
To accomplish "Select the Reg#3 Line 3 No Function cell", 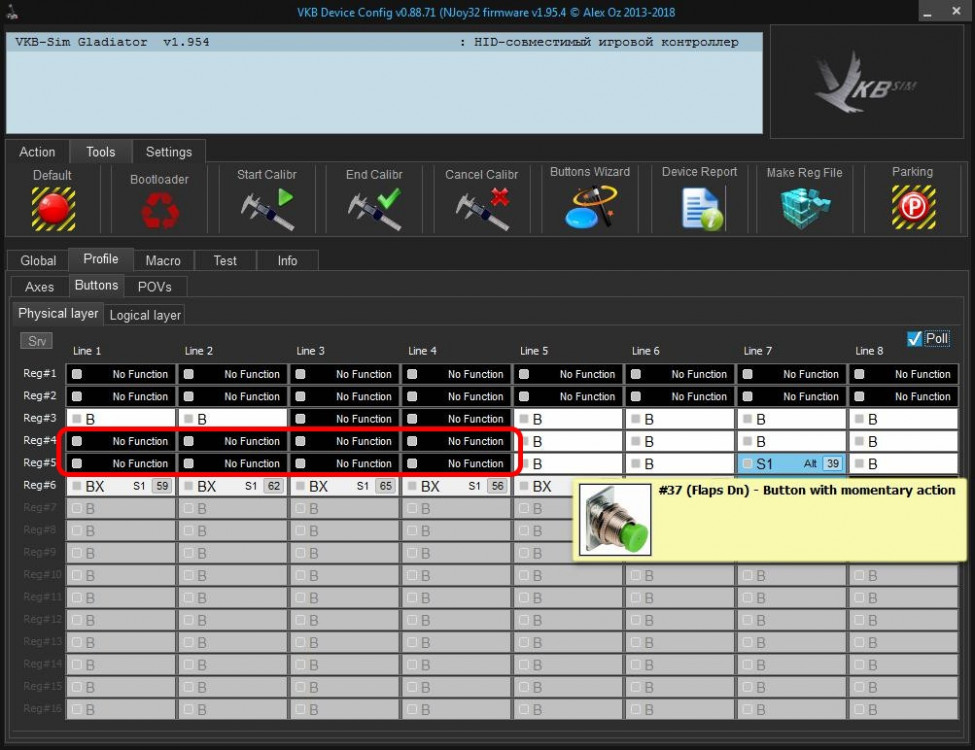I will (345, 419).
